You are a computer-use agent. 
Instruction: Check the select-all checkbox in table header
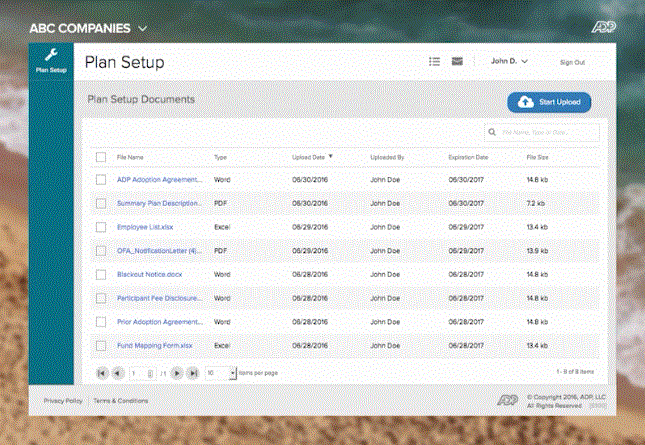(101, 157)
